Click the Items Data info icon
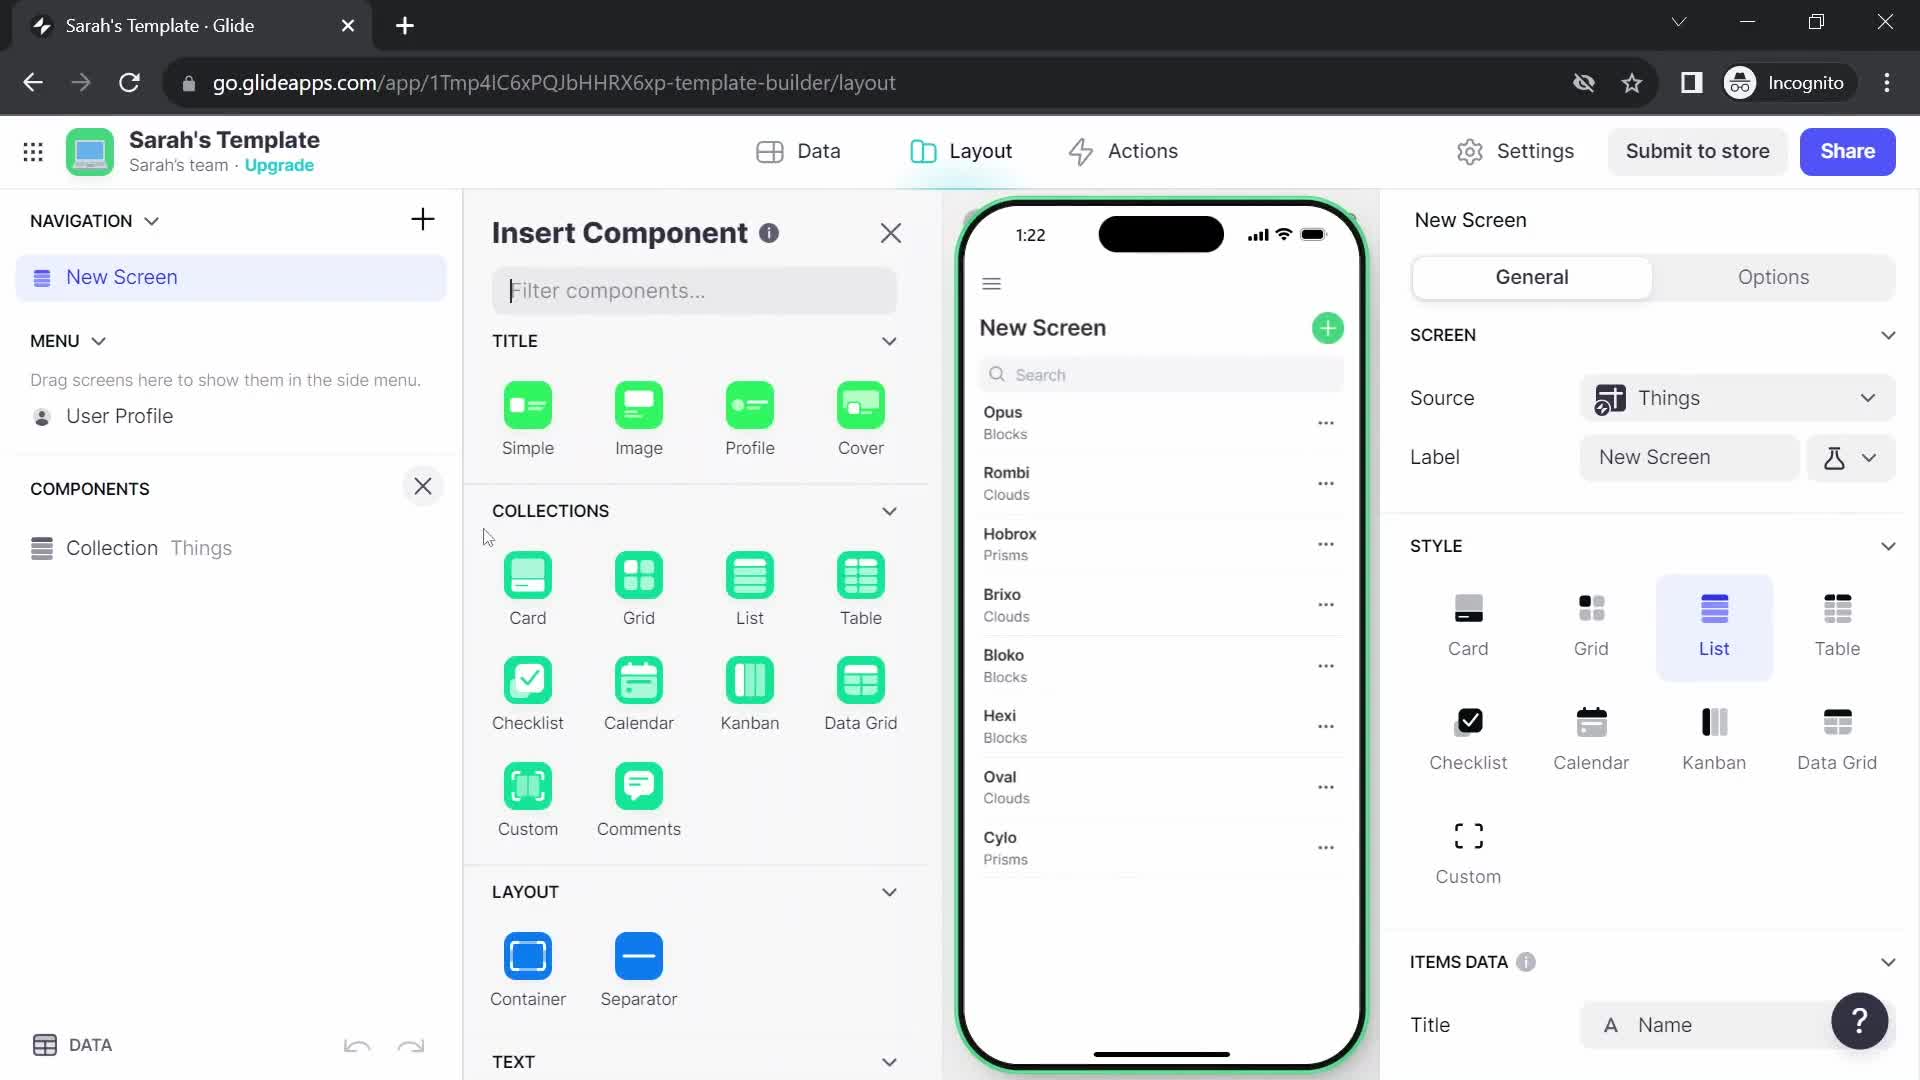Screen dimensions: 1920x1080 click(1525, 962)
